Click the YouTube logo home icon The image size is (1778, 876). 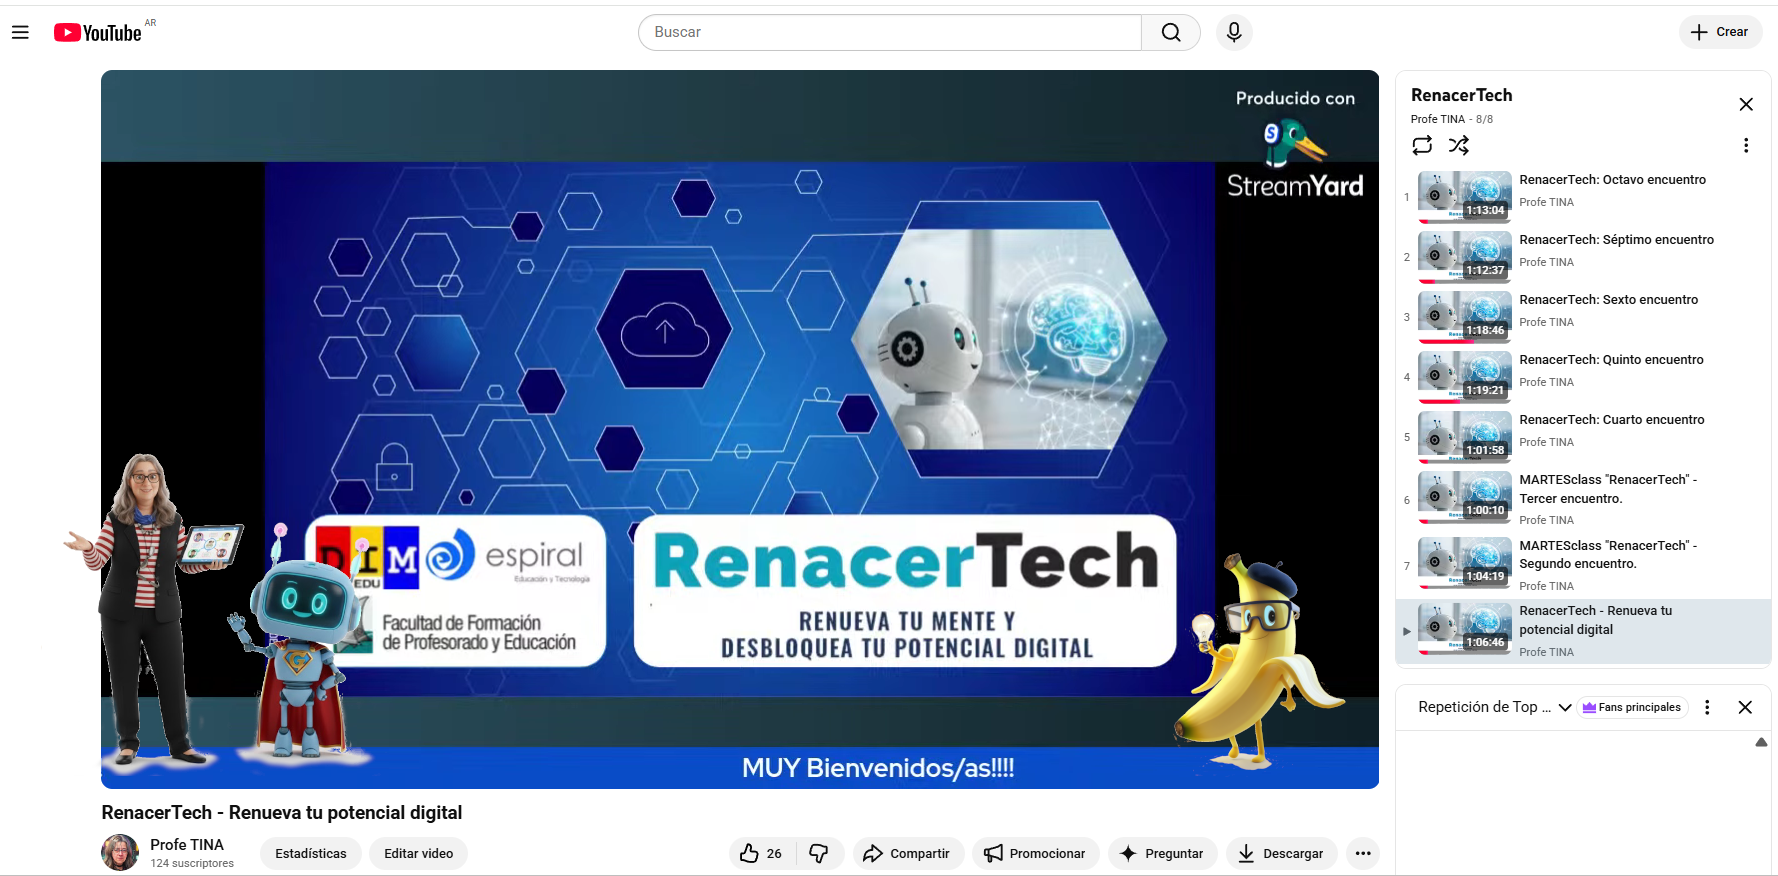pos(98,33)
